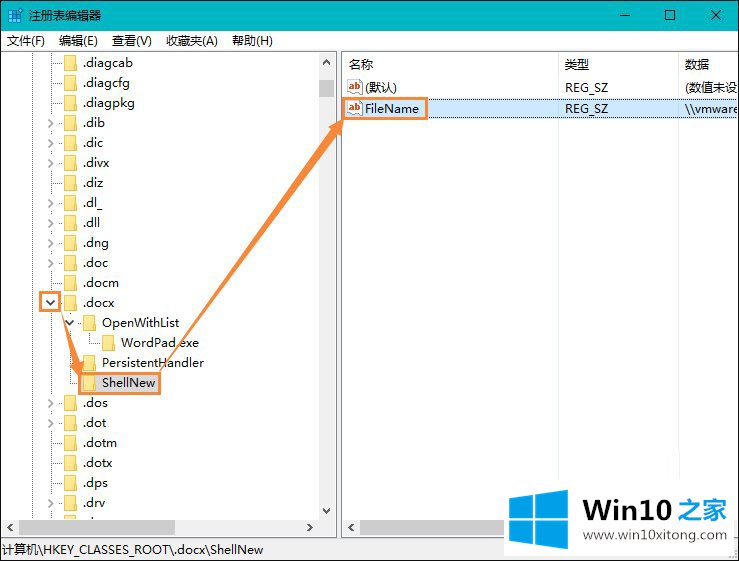Click the .doc folder icon
Image resolution: width=739 pixels, height=561 pixels.
[71, 263]
